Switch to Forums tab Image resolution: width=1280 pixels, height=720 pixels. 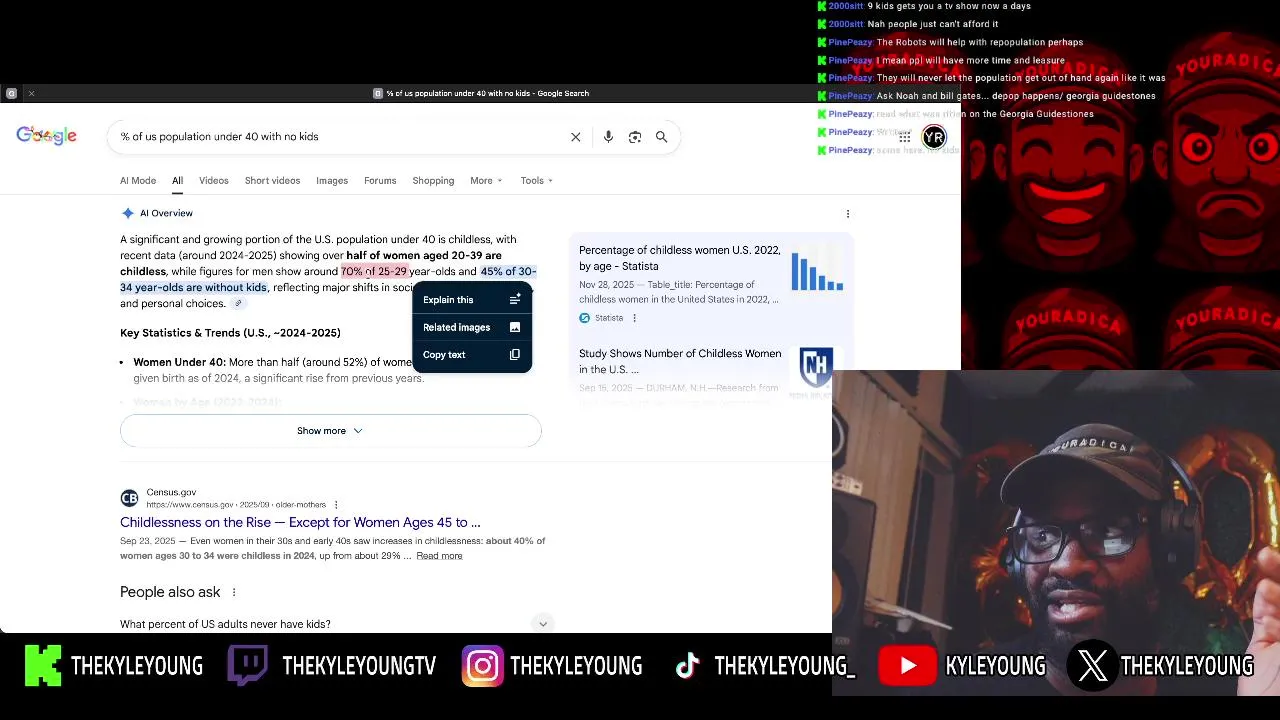pyautogui.click(x=380, y=181)
